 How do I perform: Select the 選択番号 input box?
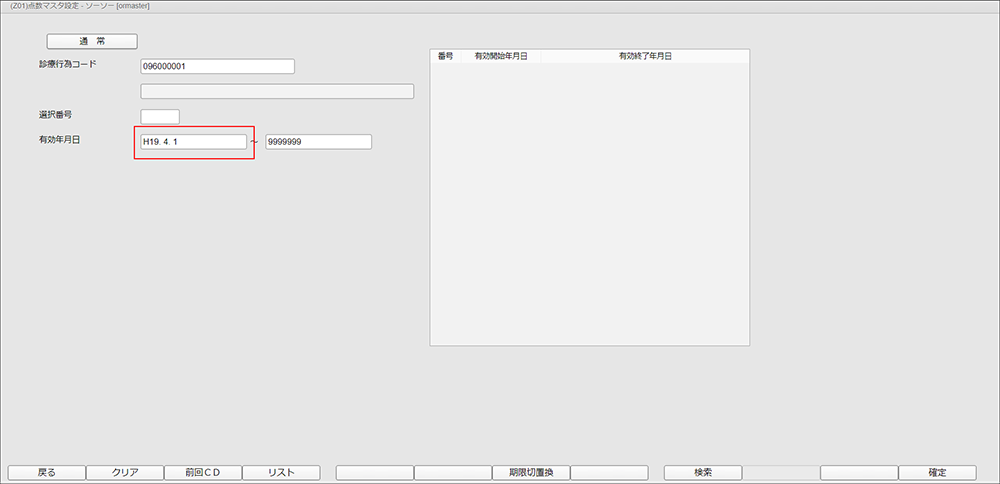pos(160,117)
